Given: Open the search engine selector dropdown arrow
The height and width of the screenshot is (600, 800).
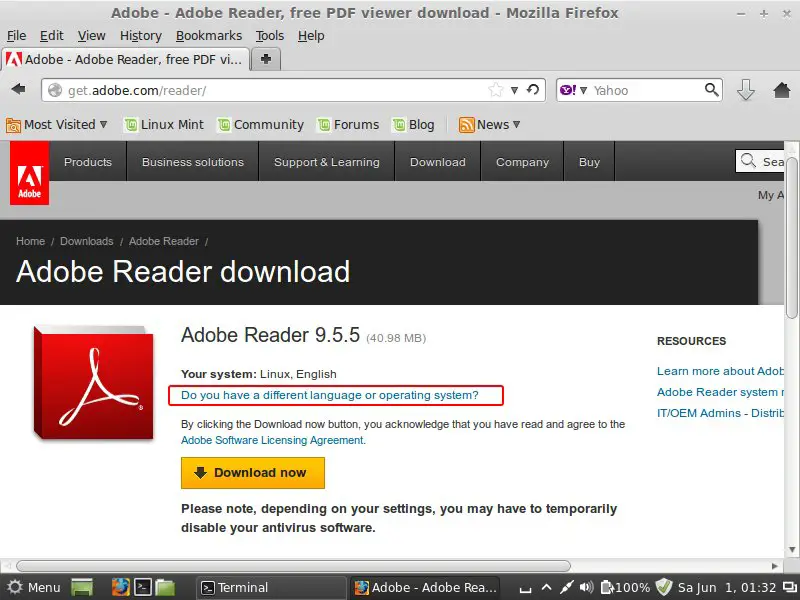Looking at the screenshot, I should pyautogui.click(x=583, y=90).
